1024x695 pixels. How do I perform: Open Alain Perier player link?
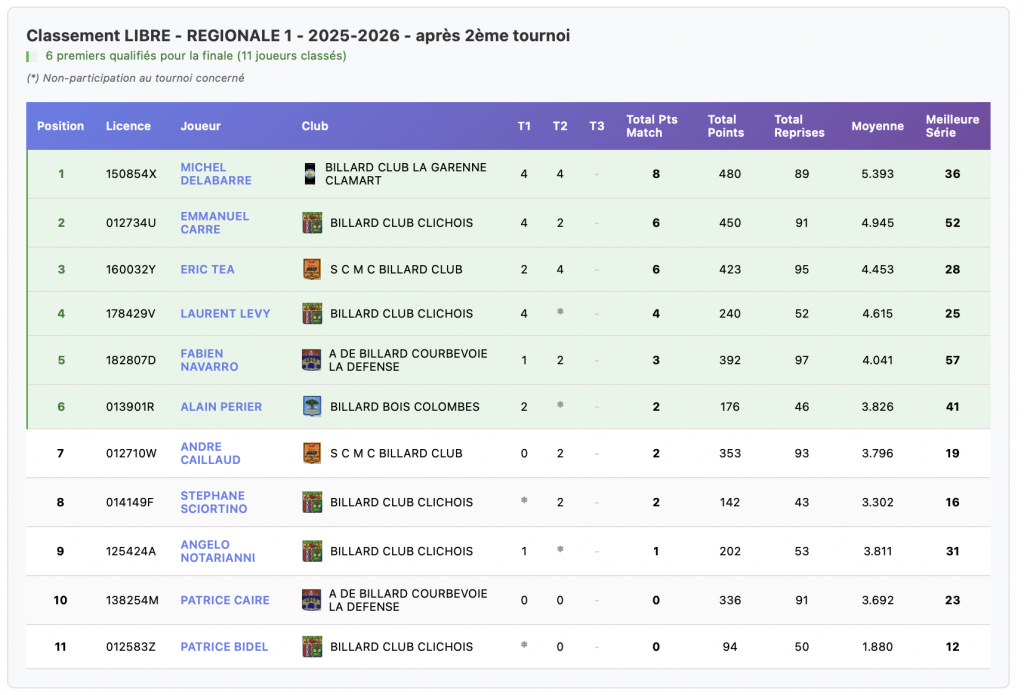221,406
